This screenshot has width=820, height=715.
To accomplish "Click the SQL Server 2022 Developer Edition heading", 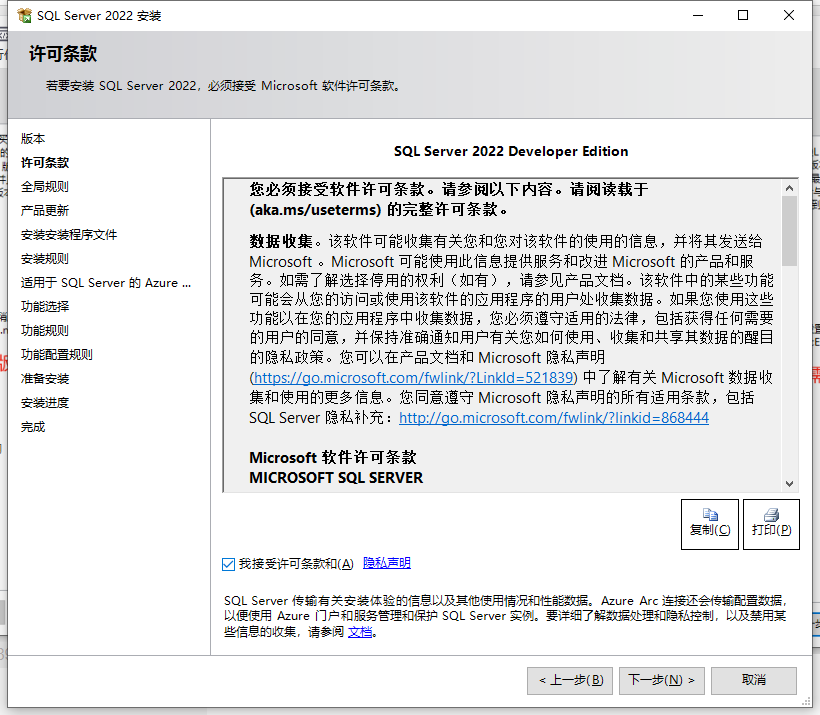I will pos(511,151).
